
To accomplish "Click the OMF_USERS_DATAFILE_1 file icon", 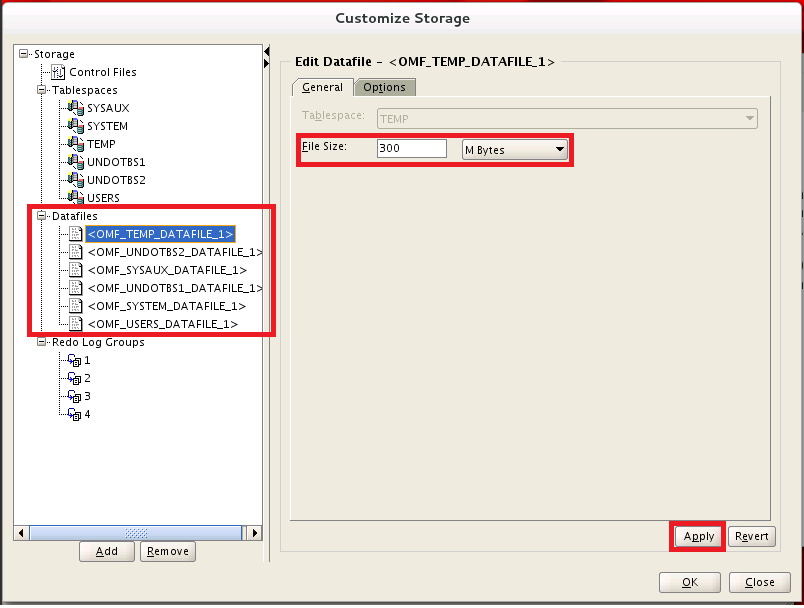I will point(75,324).
